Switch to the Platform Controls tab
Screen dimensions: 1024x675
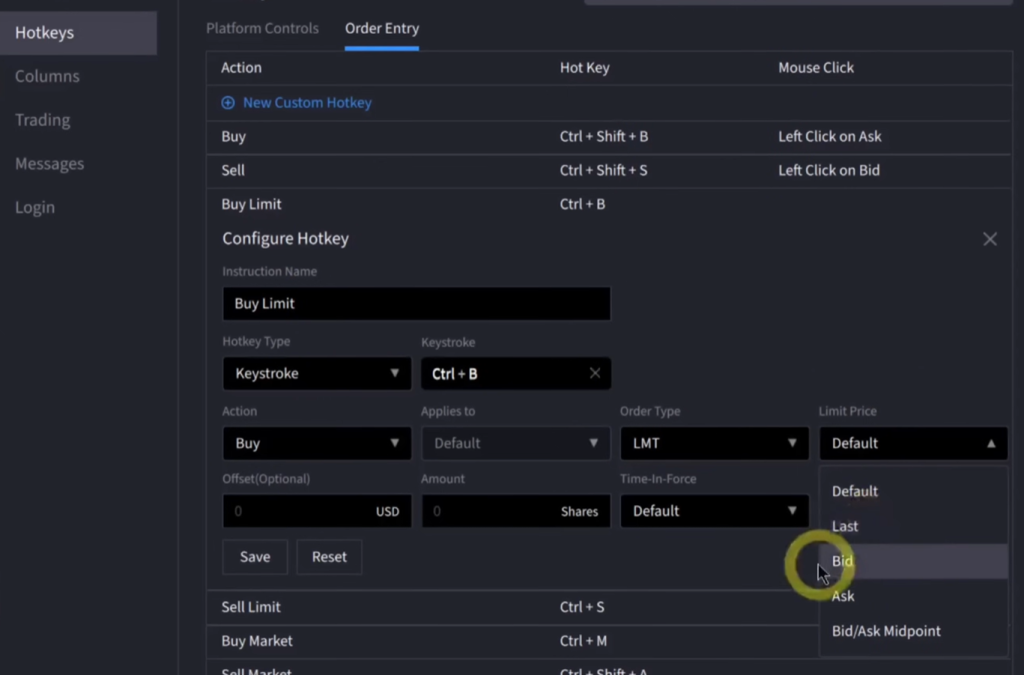[x=262, y=28]
